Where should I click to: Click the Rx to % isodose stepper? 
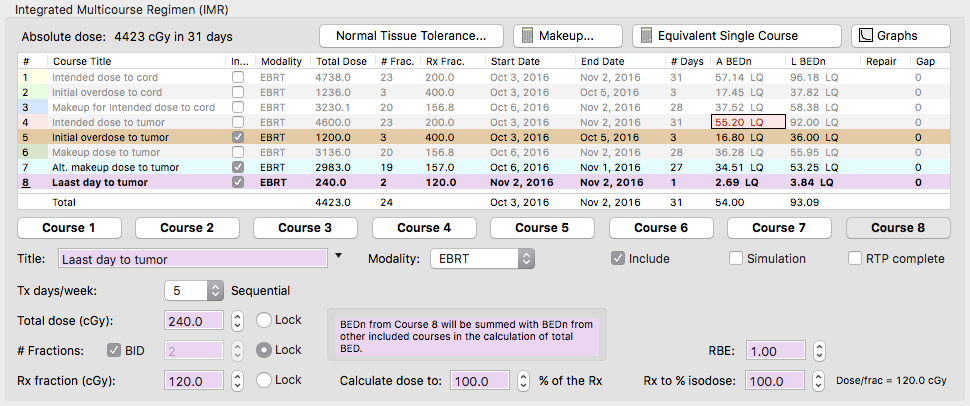click(818, 381)
